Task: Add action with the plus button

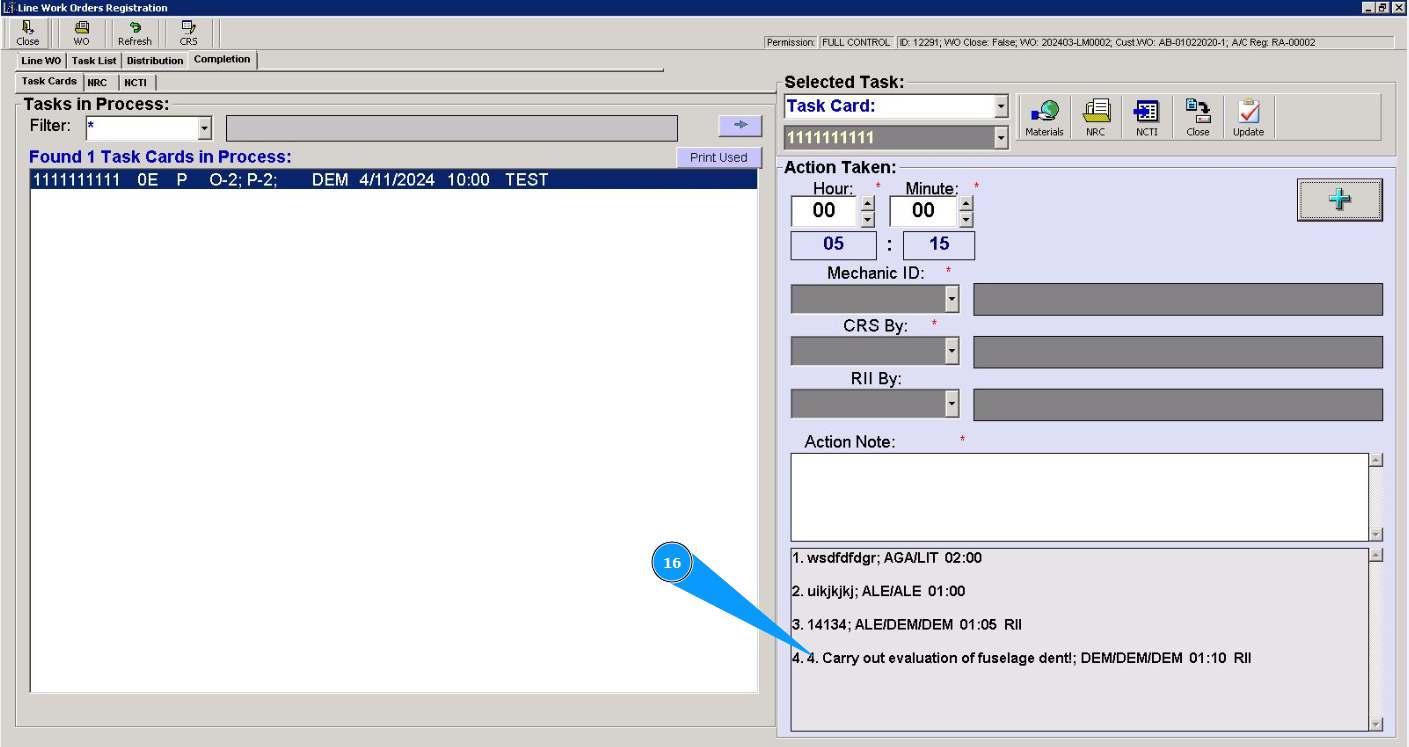Action: (1339, 200)
